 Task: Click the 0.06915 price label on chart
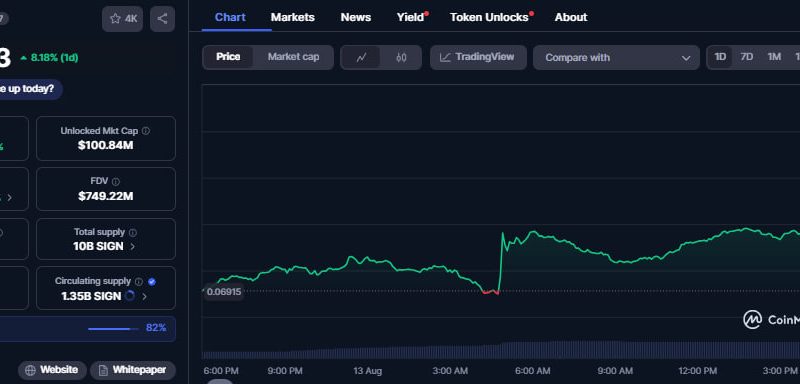pos(224,292)
